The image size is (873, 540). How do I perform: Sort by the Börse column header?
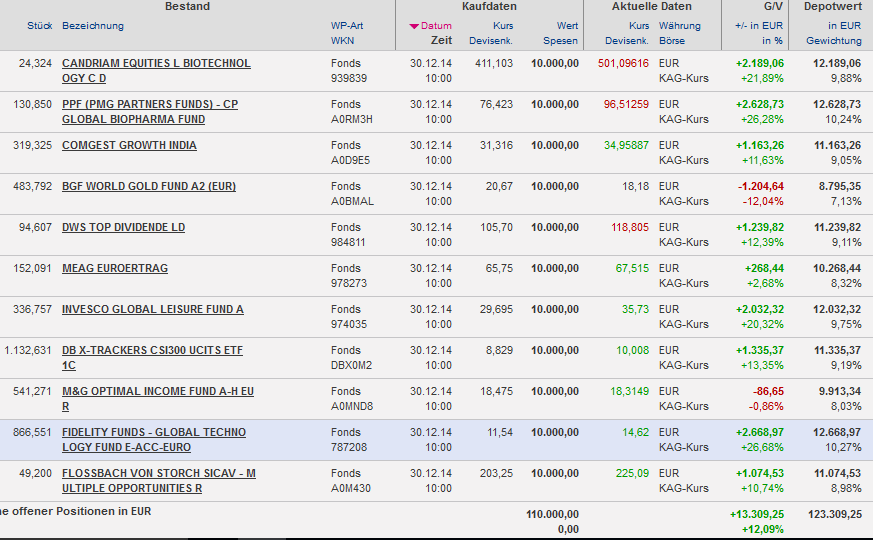click(672, 41)
